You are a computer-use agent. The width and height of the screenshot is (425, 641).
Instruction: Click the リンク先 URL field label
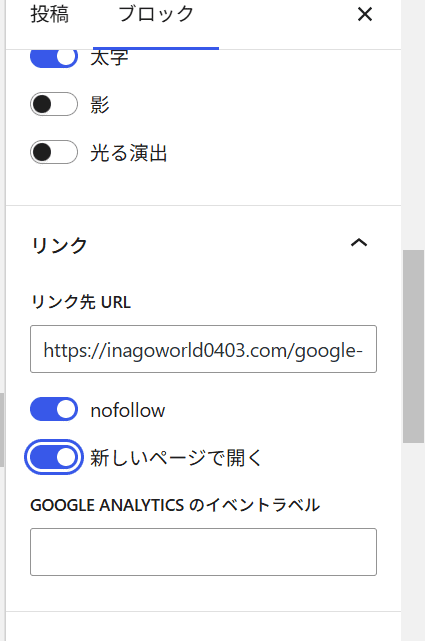point(81,302)
